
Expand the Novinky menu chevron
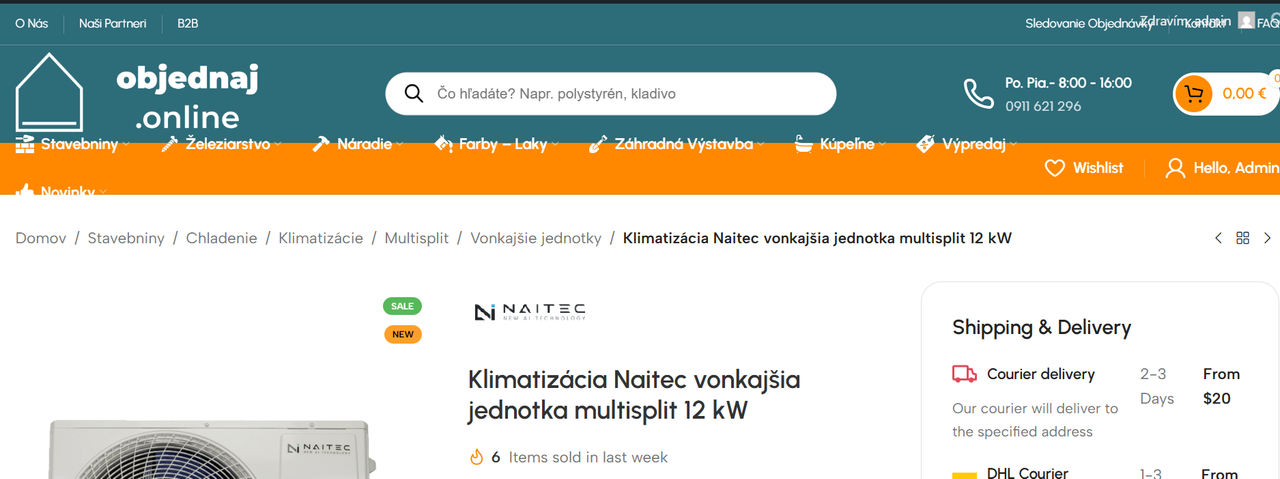point(103,191)
